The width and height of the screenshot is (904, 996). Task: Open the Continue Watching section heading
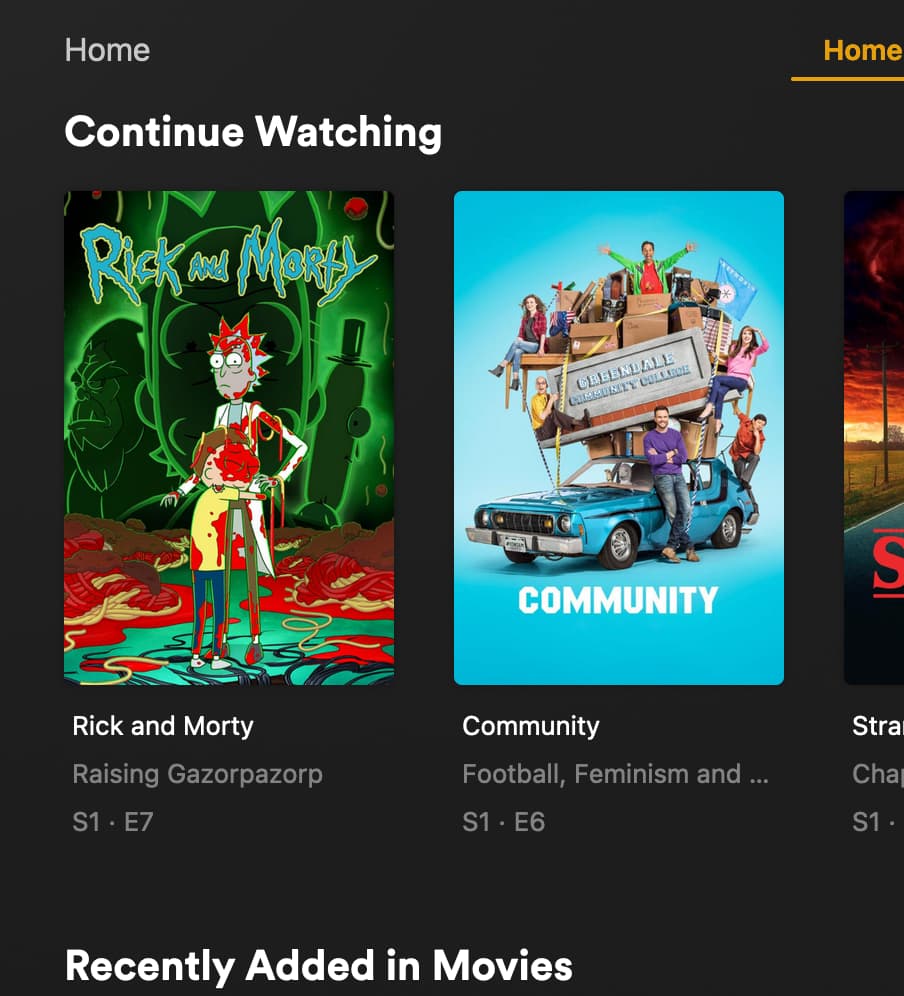[253, 132]
